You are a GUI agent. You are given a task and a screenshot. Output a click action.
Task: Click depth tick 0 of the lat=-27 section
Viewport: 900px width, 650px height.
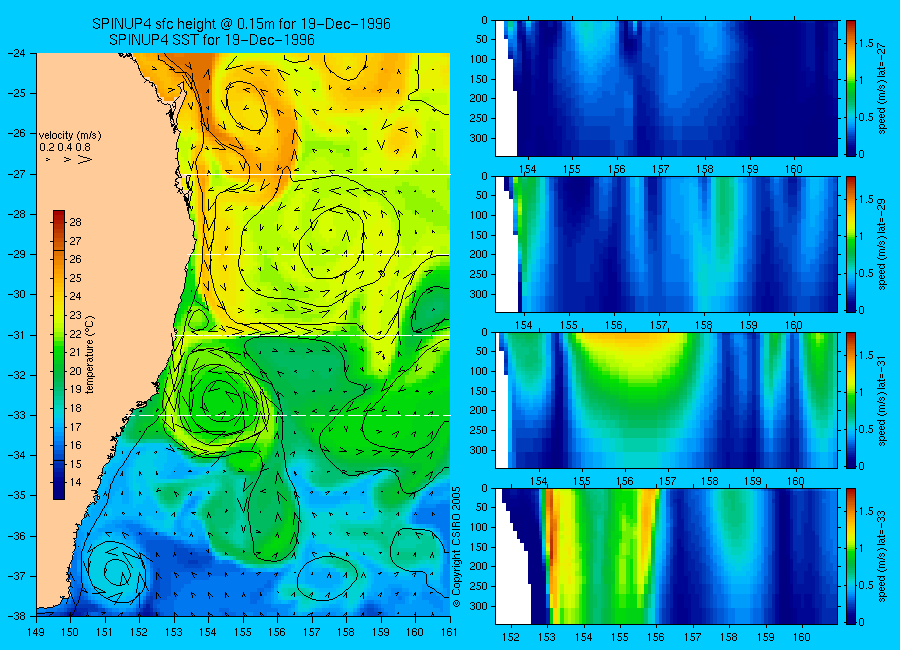click(484, 21)
